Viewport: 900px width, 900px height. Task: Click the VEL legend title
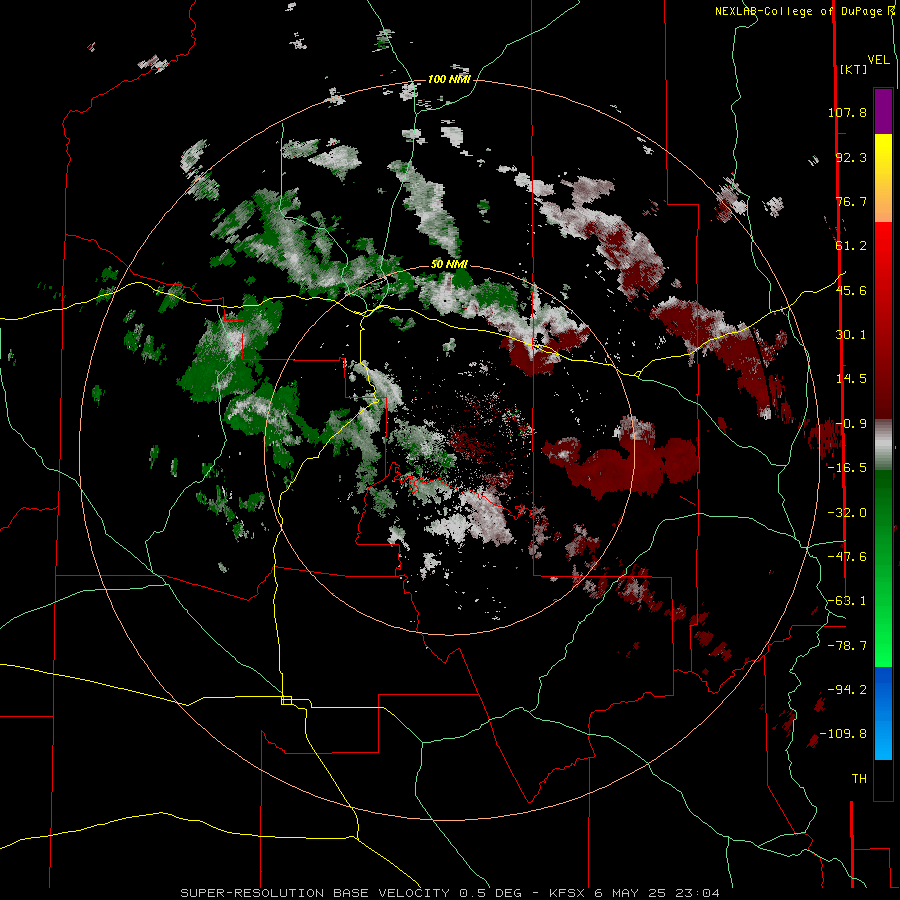(878, 60)
